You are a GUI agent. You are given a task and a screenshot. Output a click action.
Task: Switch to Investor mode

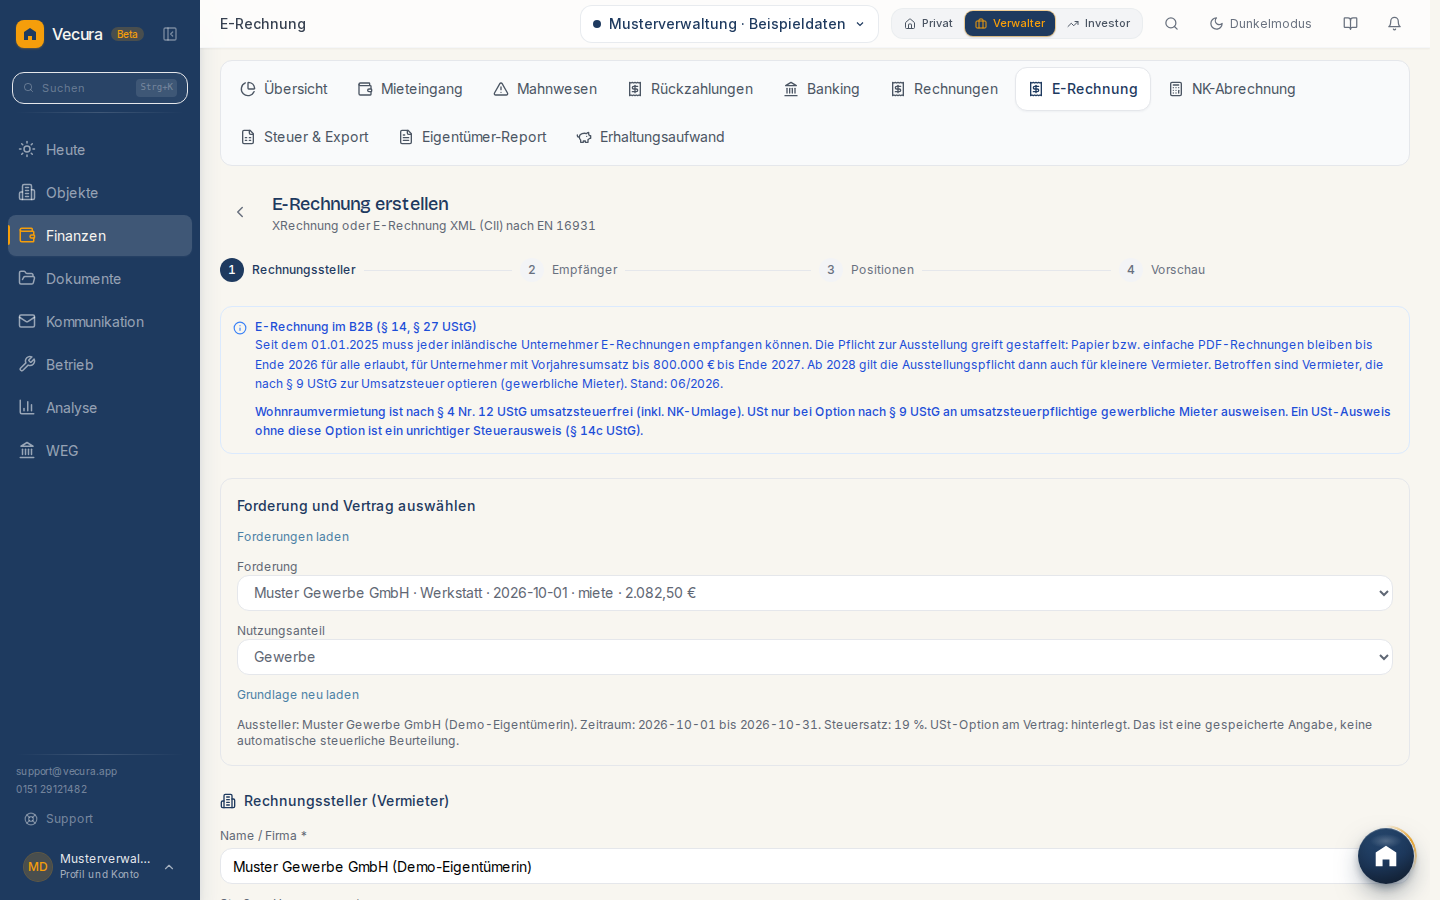coord(1098,24)
